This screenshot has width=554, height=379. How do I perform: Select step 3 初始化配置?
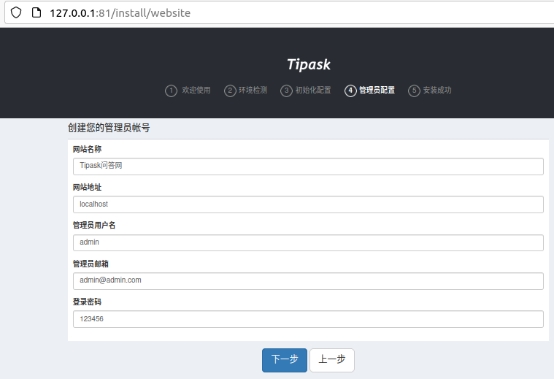306,90
